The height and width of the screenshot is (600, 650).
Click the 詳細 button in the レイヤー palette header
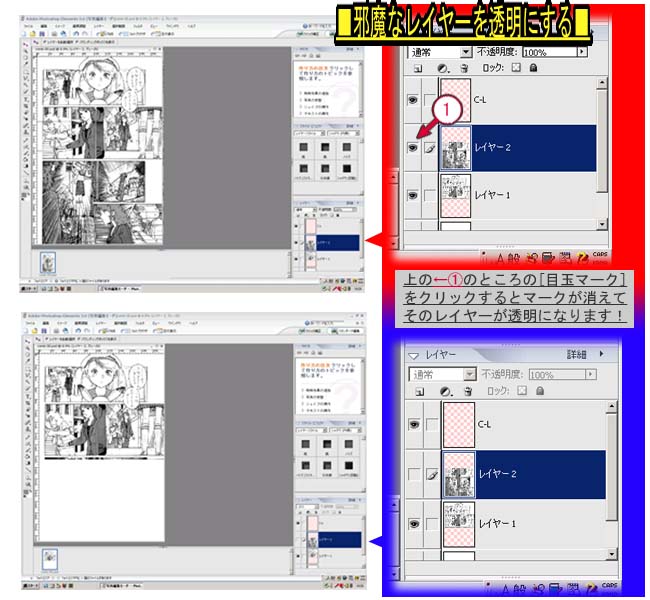pyautogui.click(x=576, y=354)
